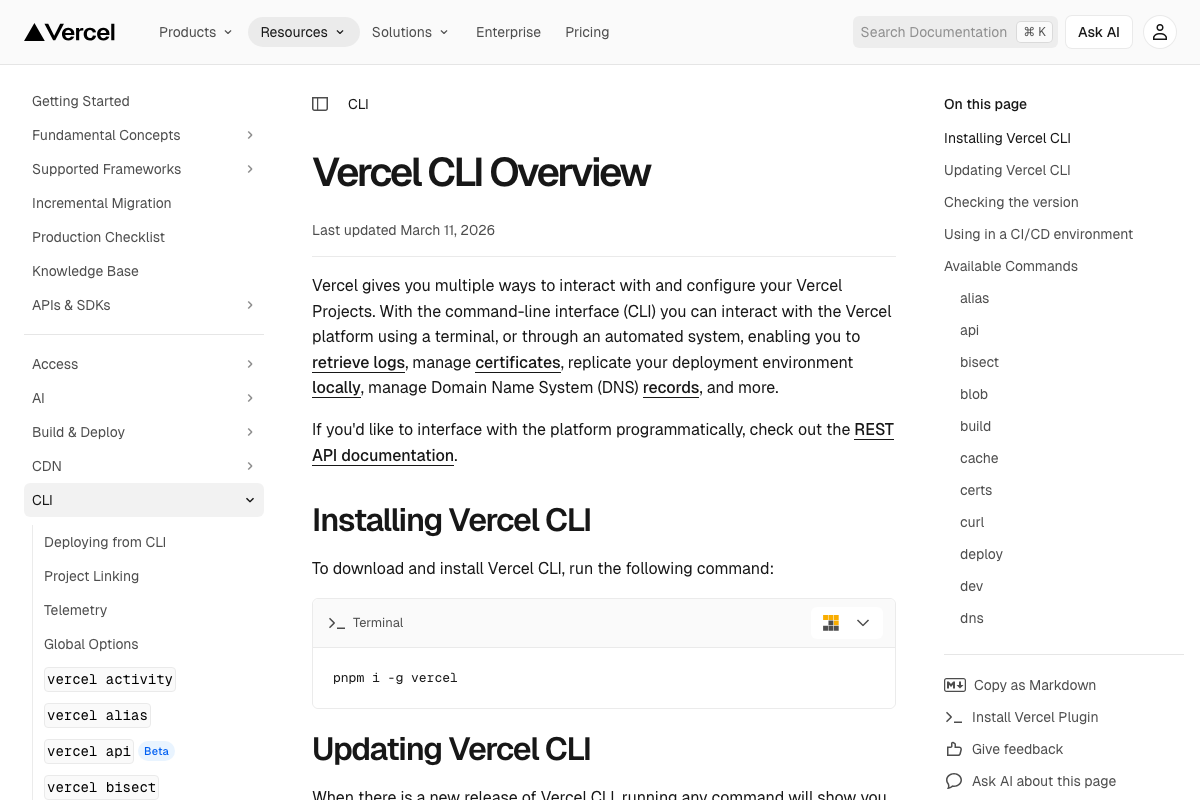The width and height of the screenshot is (1200, 800).
Task: Open vercel alias command page
Action: click(x=97, y=715)
